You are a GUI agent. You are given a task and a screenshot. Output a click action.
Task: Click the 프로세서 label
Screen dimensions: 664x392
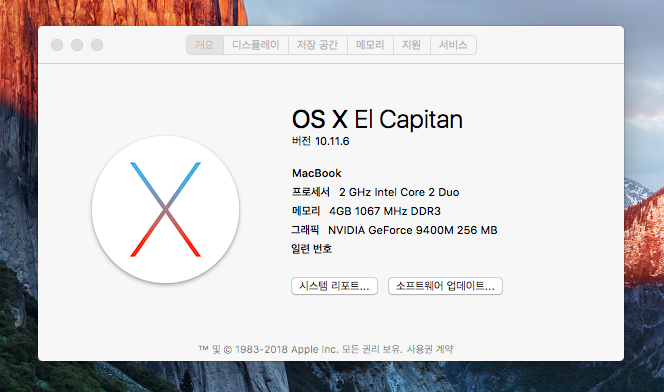tap(311, 192)
